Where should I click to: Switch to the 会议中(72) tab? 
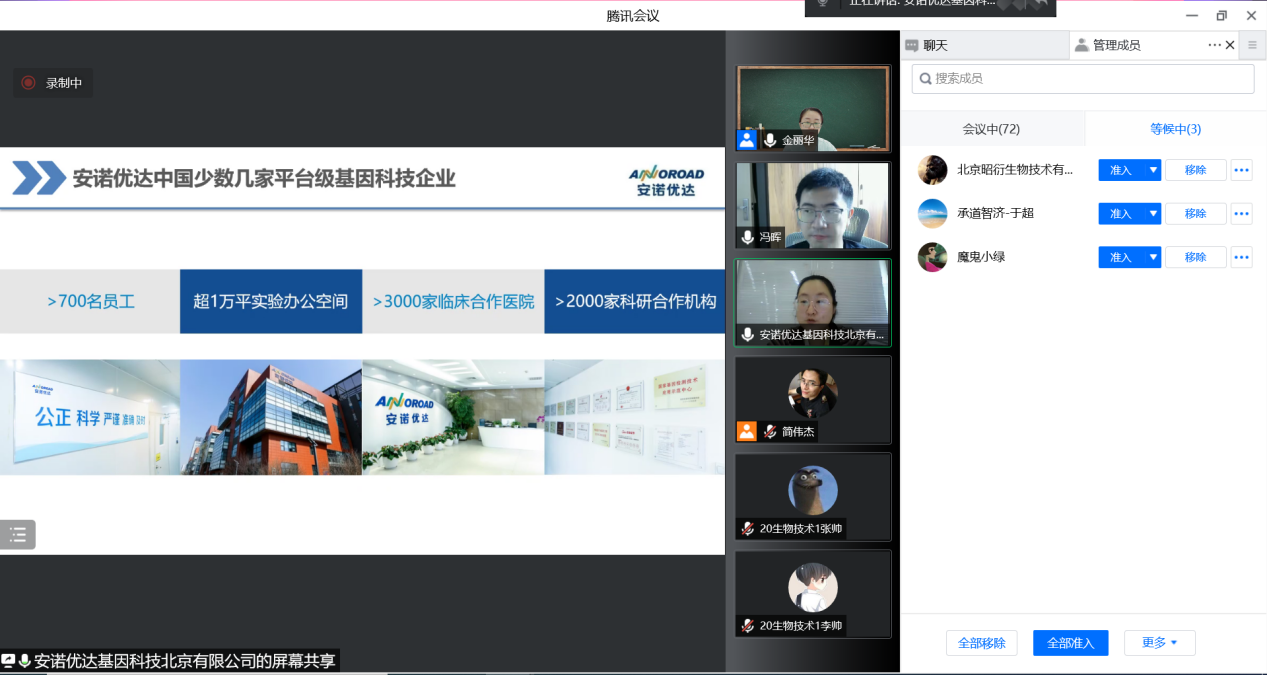click(991, 129)
